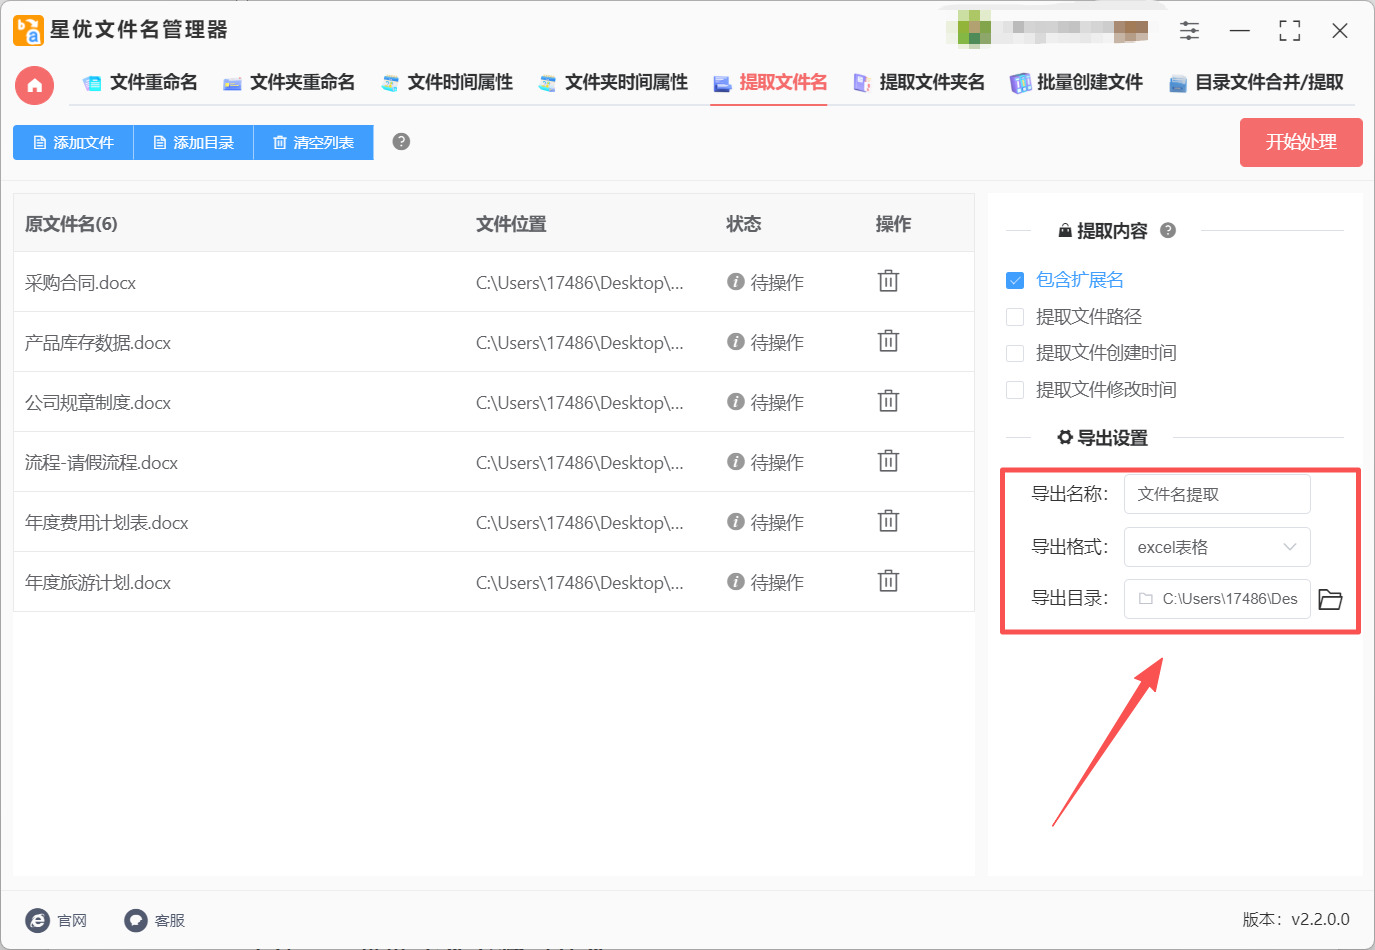Viewport: 1375px width, 950px height.
Task: Enable the 提取文件修改时间 checkbox
Action: (1015, 390)
